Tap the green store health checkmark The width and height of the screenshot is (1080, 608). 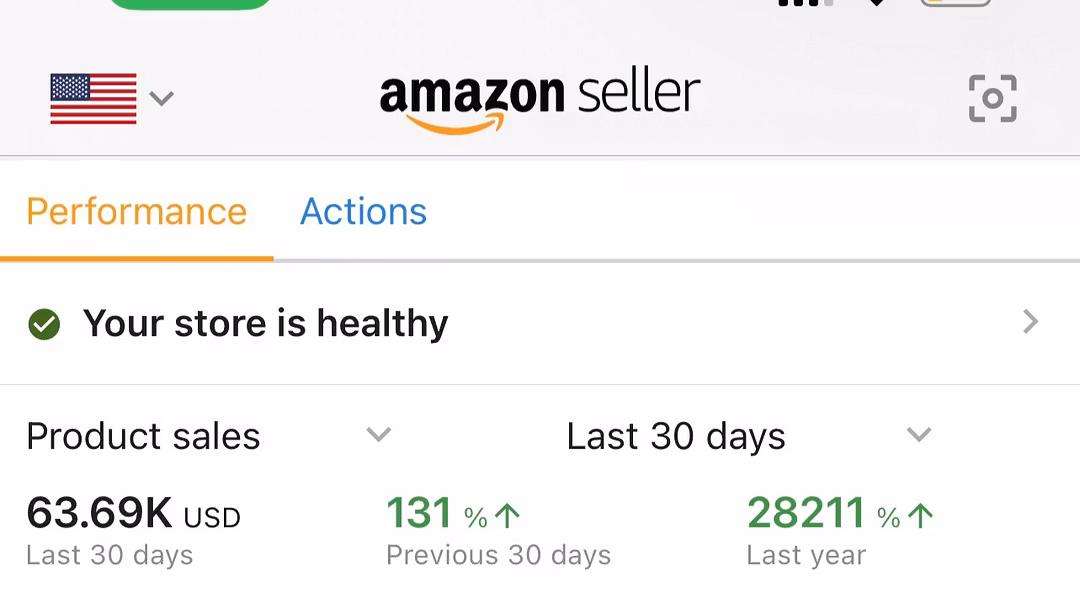[x=44, y=324]
